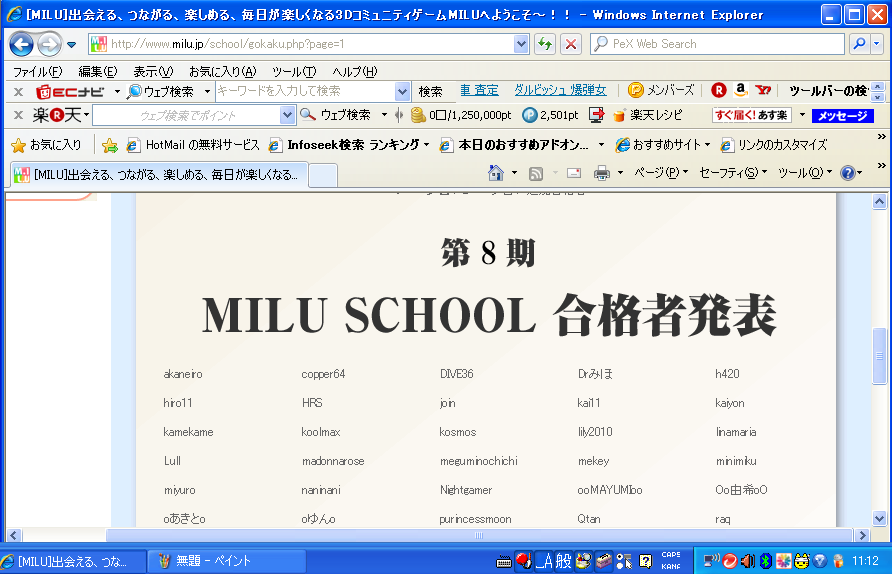Click the Refresh page icon
This screenshot has width=892, height=574.
pos(545,44)
